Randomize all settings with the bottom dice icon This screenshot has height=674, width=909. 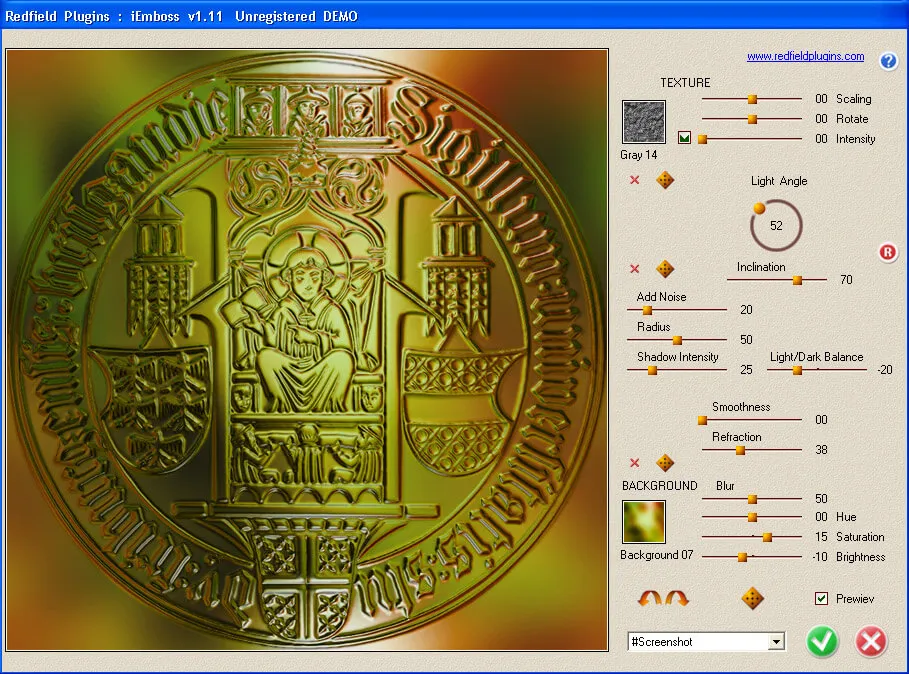pyautogui.click(x=751, y=598)
